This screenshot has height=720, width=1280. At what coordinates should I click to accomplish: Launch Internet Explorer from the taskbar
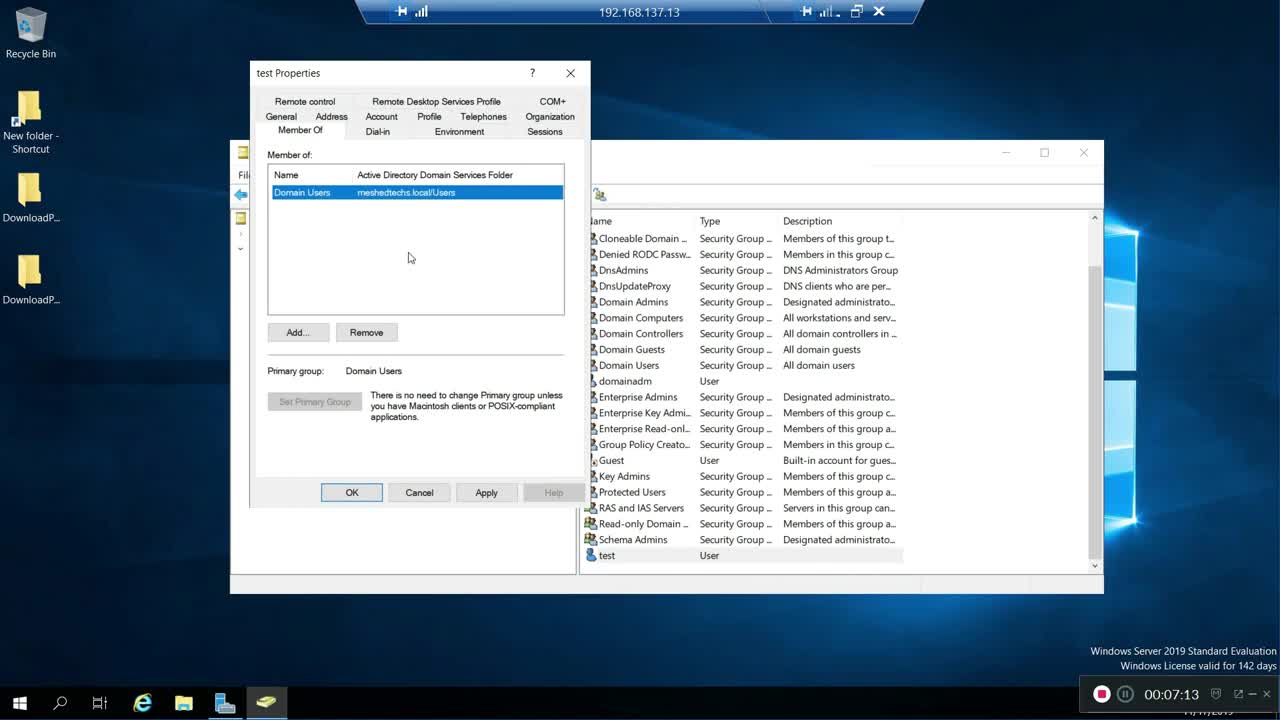point(143,703)
